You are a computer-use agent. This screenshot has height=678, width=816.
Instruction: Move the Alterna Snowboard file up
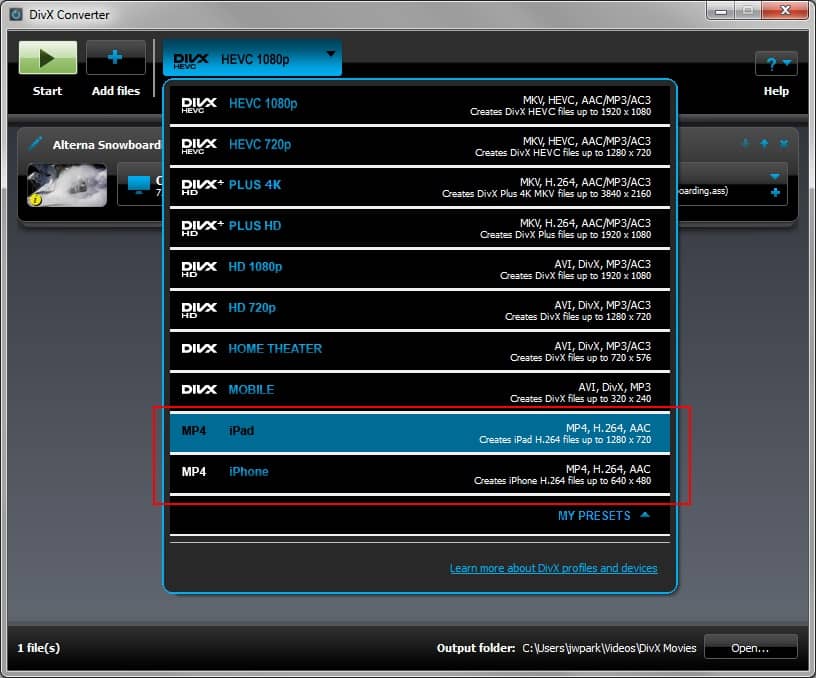click(764, 143)
